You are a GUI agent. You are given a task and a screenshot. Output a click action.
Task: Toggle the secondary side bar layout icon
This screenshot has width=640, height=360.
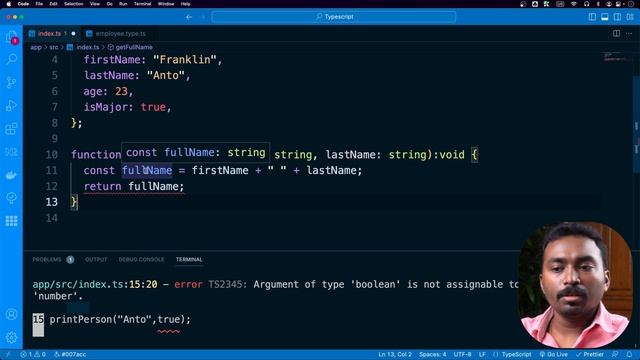point(618,17)
